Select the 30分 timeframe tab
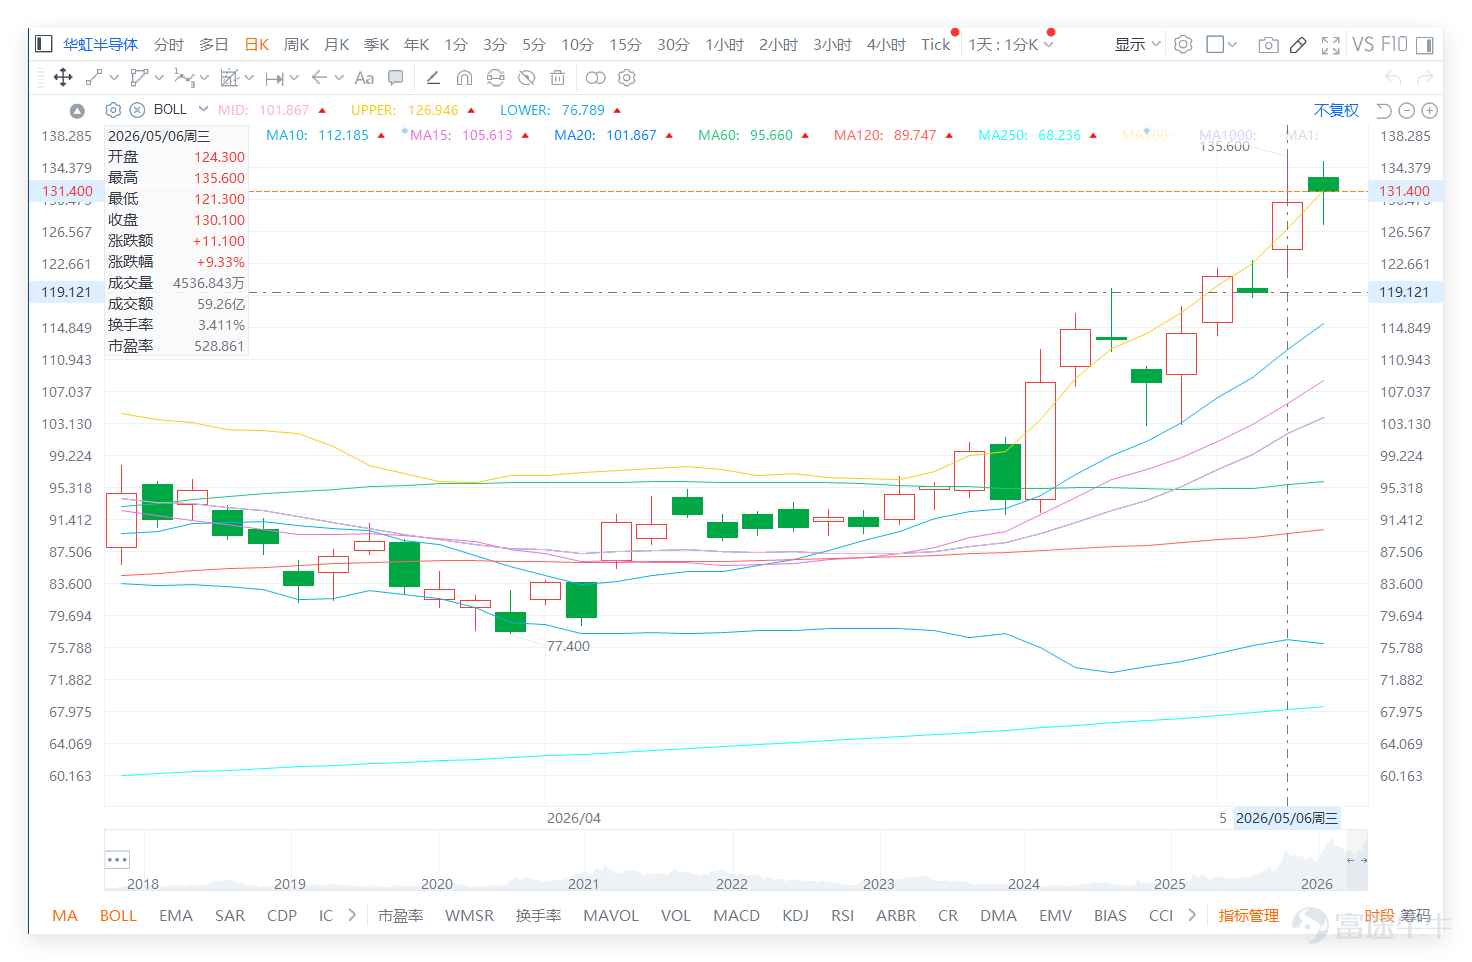Image resolution: width=1472 pixels, height=962 pixels. tap(673, 44)
